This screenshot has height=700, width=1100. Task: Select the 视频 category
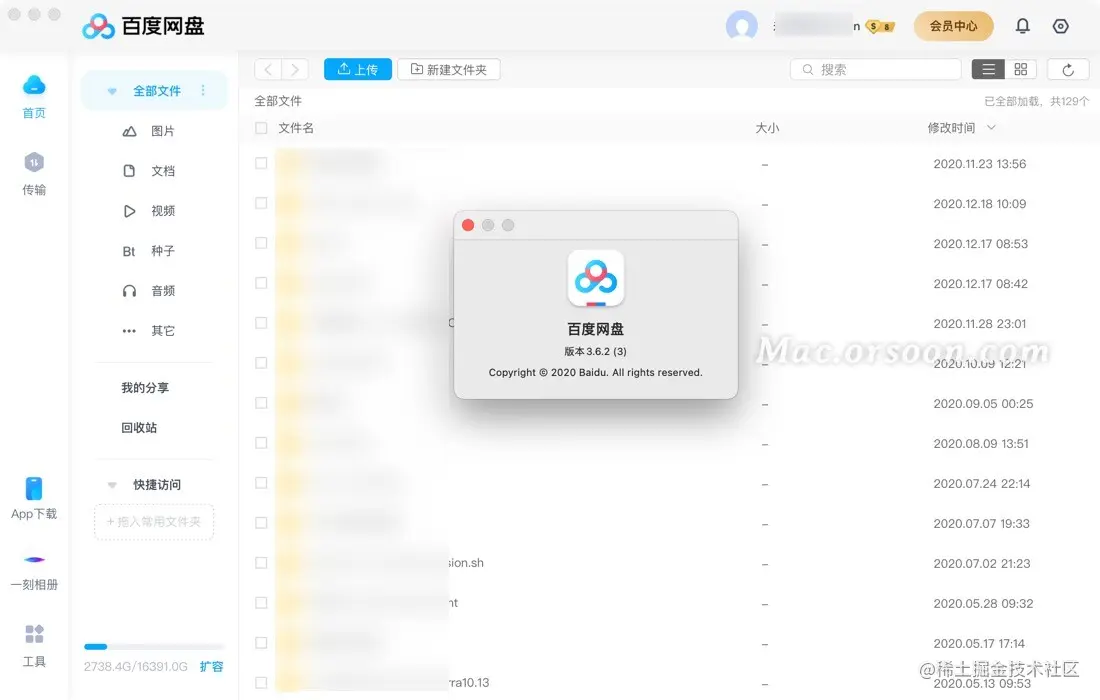click(149, 211)
